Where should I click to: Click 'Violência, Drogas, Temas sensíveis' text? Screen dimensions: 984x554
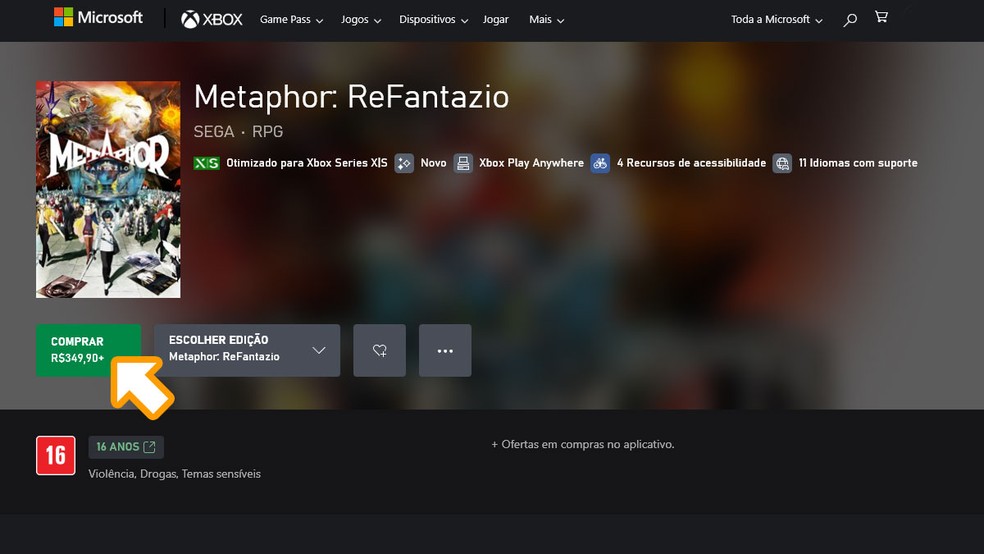pos(174,474)
